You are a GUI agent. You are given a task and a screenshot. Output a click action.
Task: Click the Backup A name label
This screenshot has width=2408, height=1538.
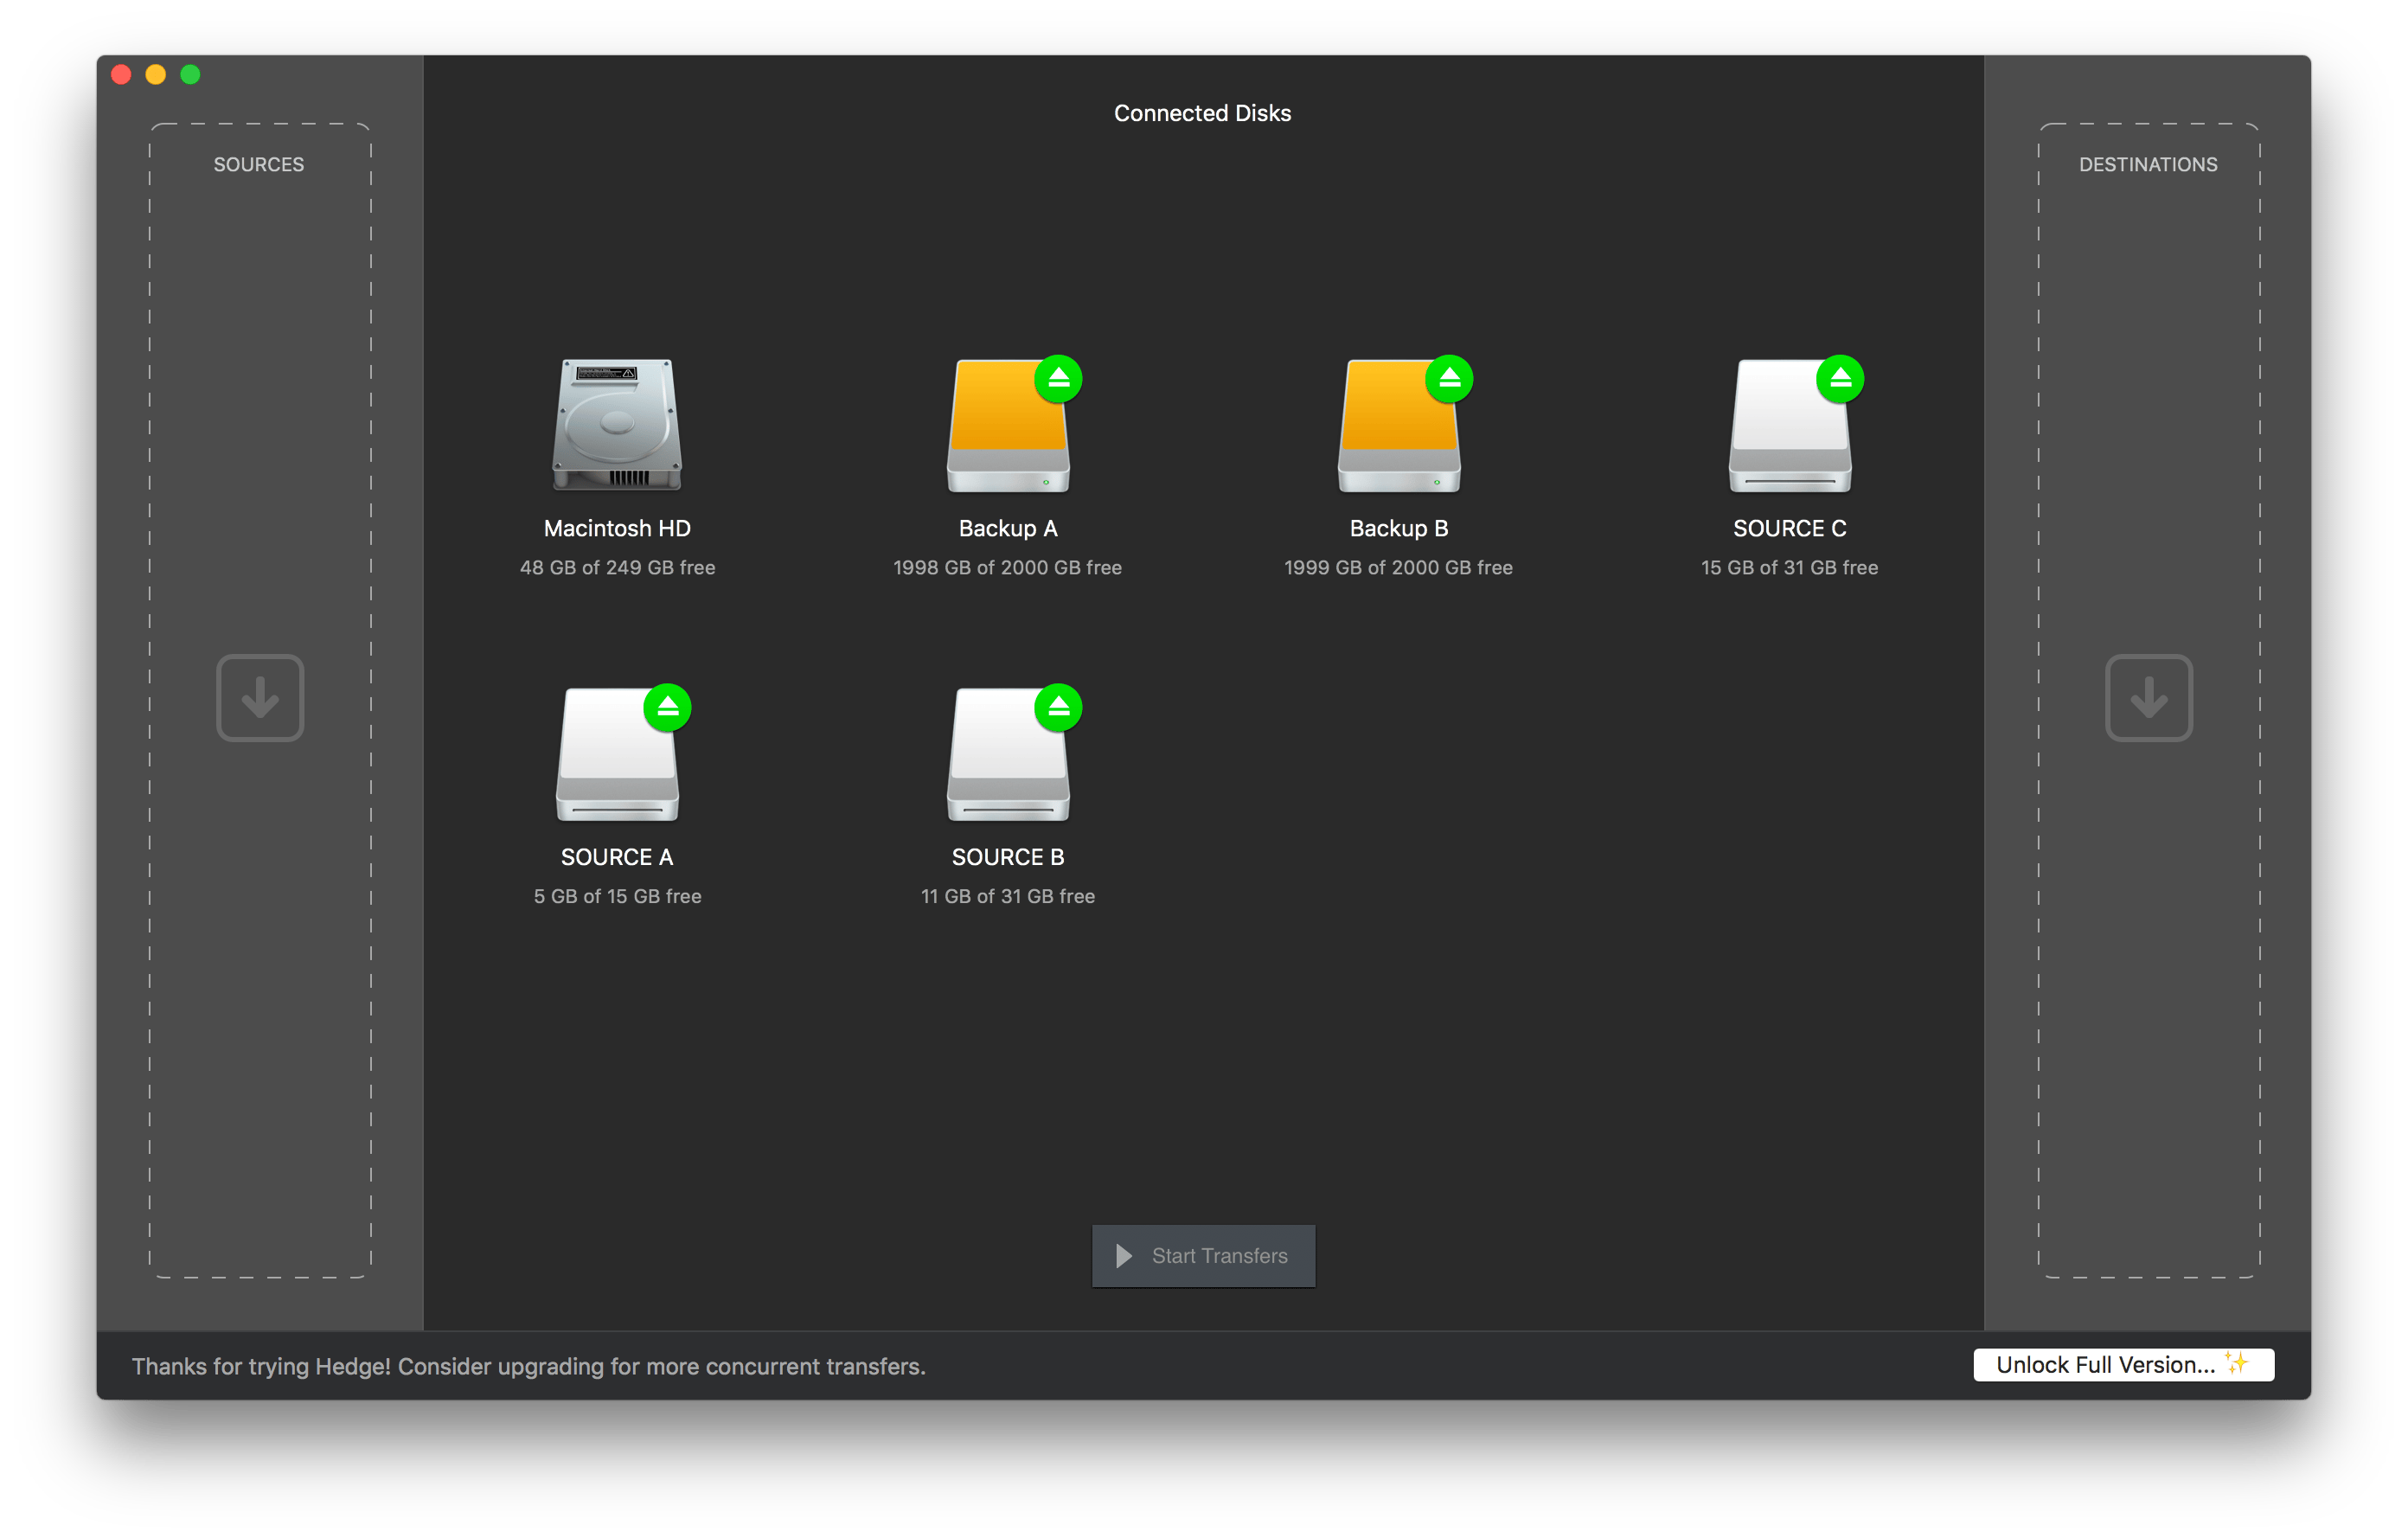1008,528
